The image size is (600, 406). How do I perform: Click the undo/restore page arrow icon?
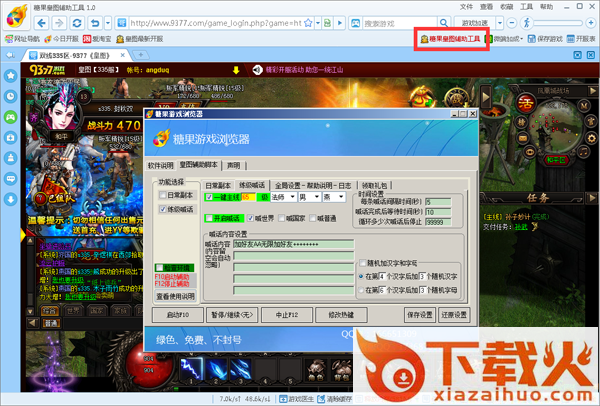coord(95,23)
